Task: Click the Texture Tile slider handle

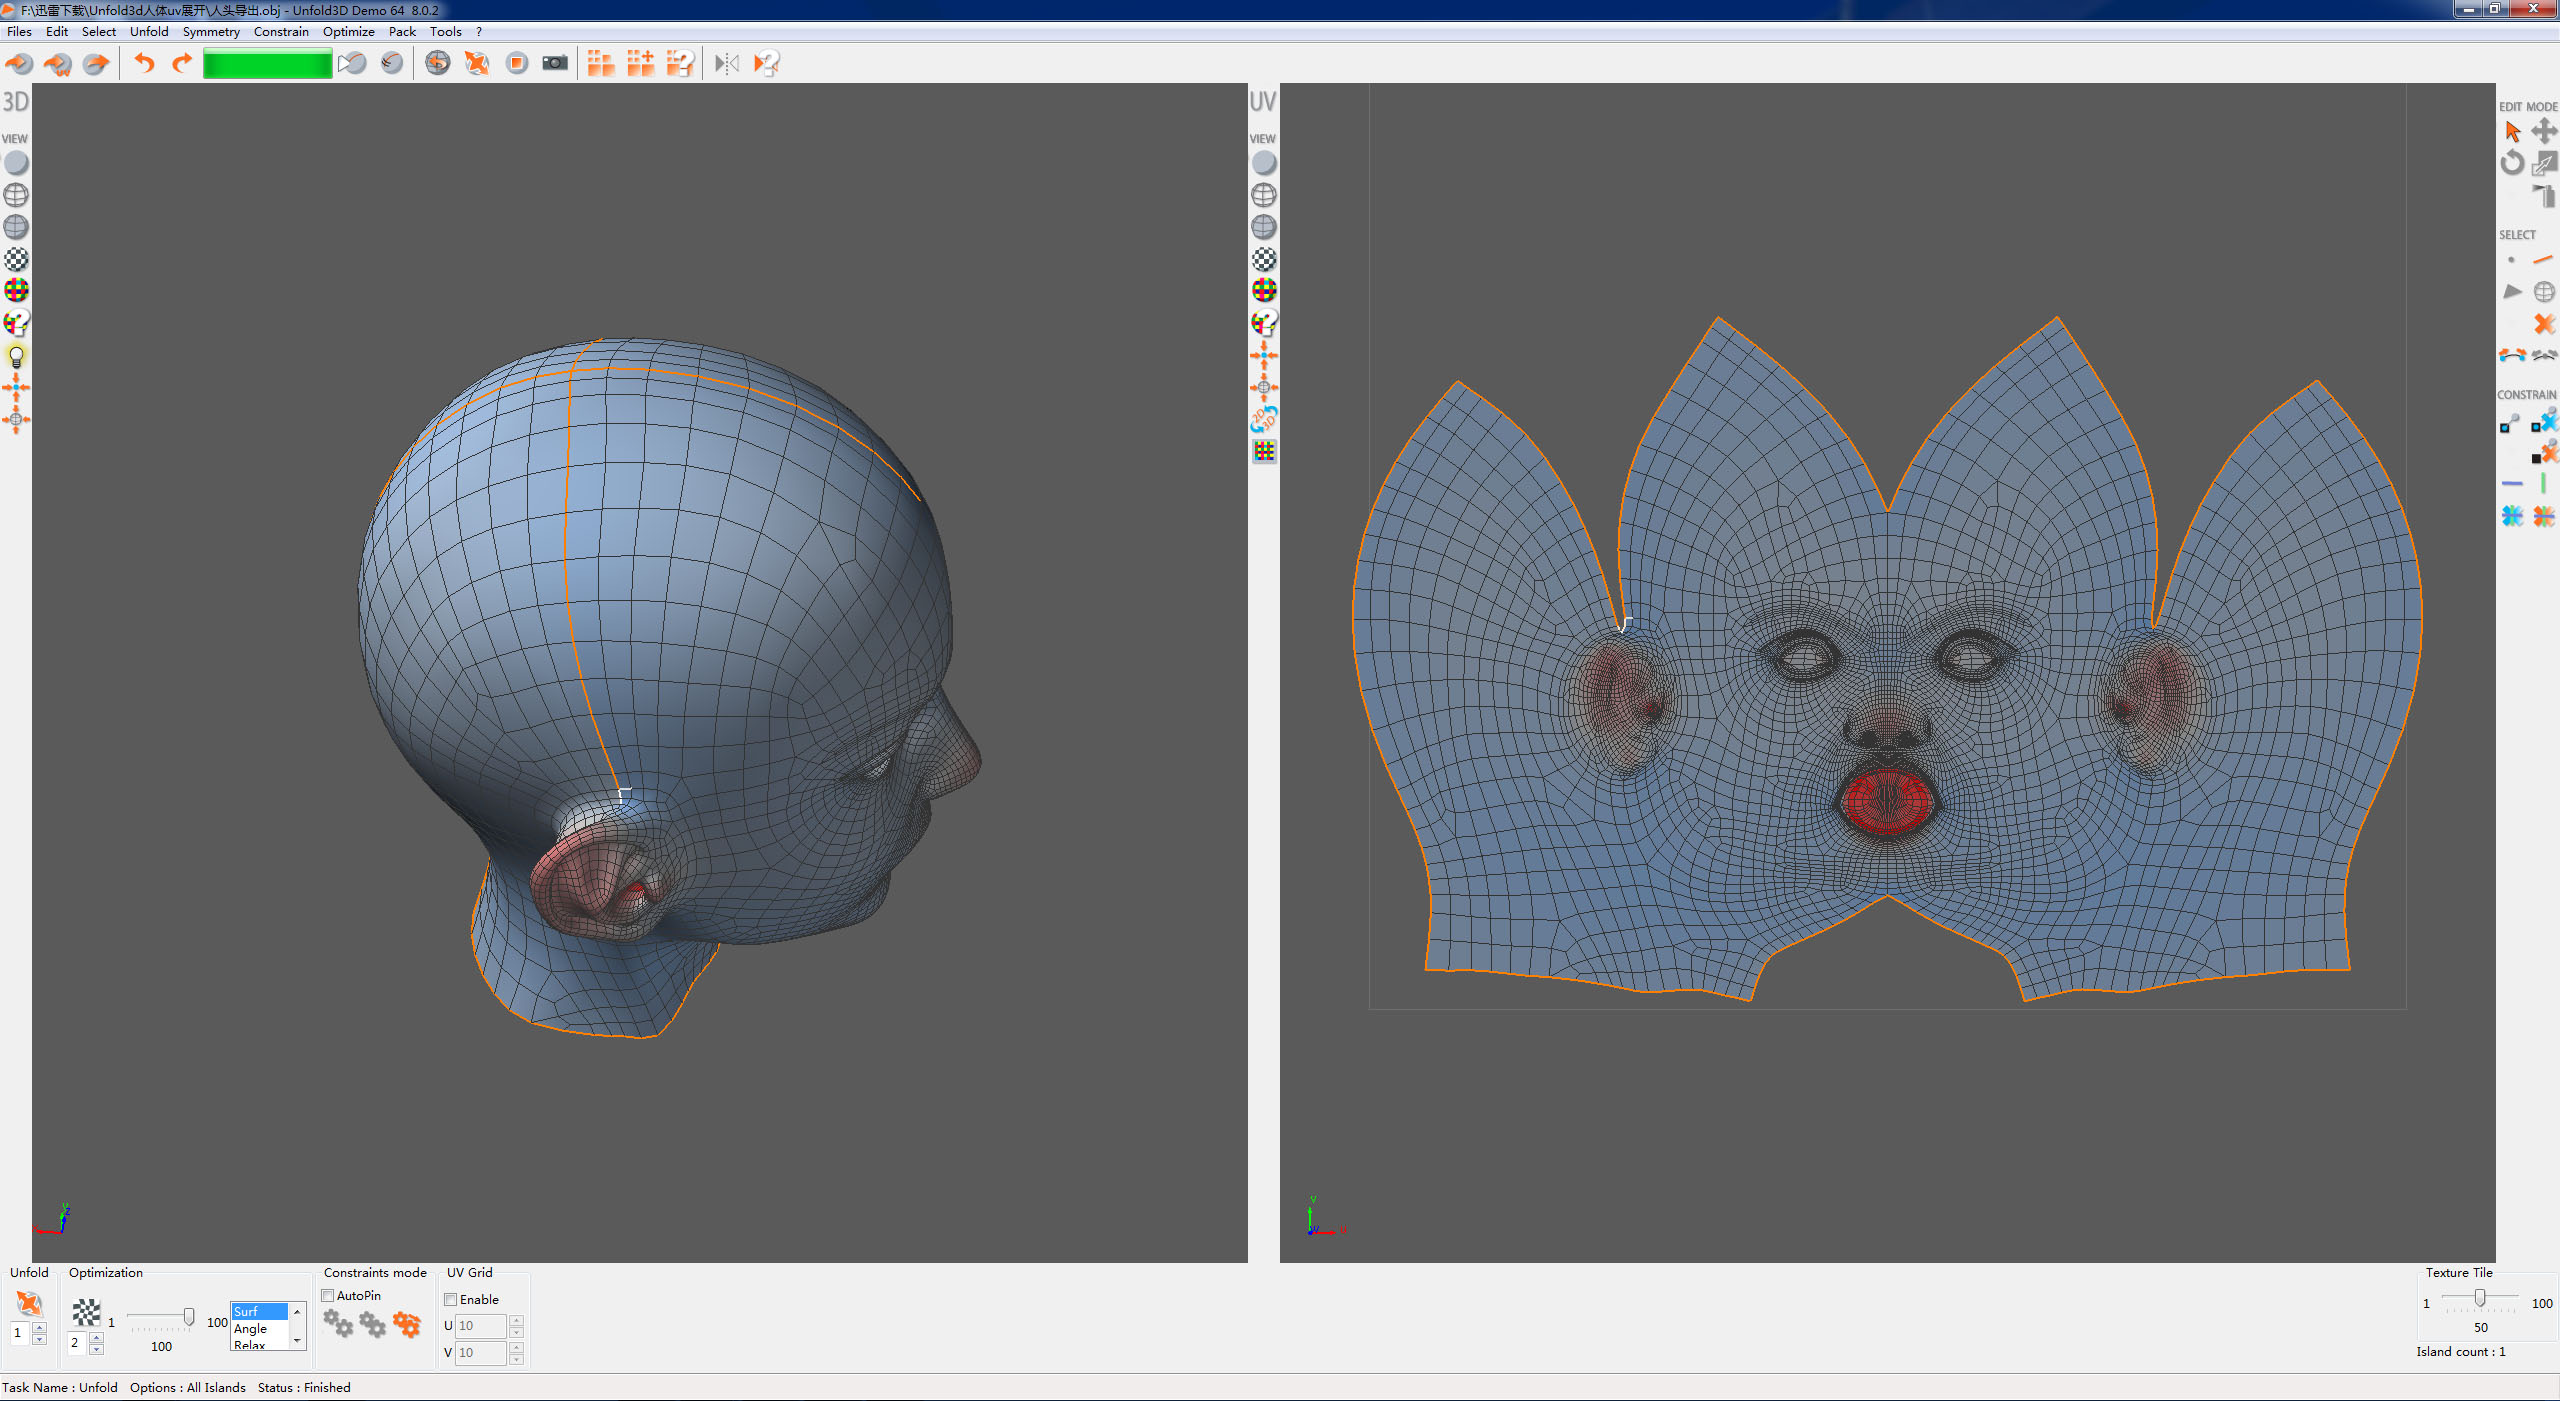Action: [2480, 1299]
